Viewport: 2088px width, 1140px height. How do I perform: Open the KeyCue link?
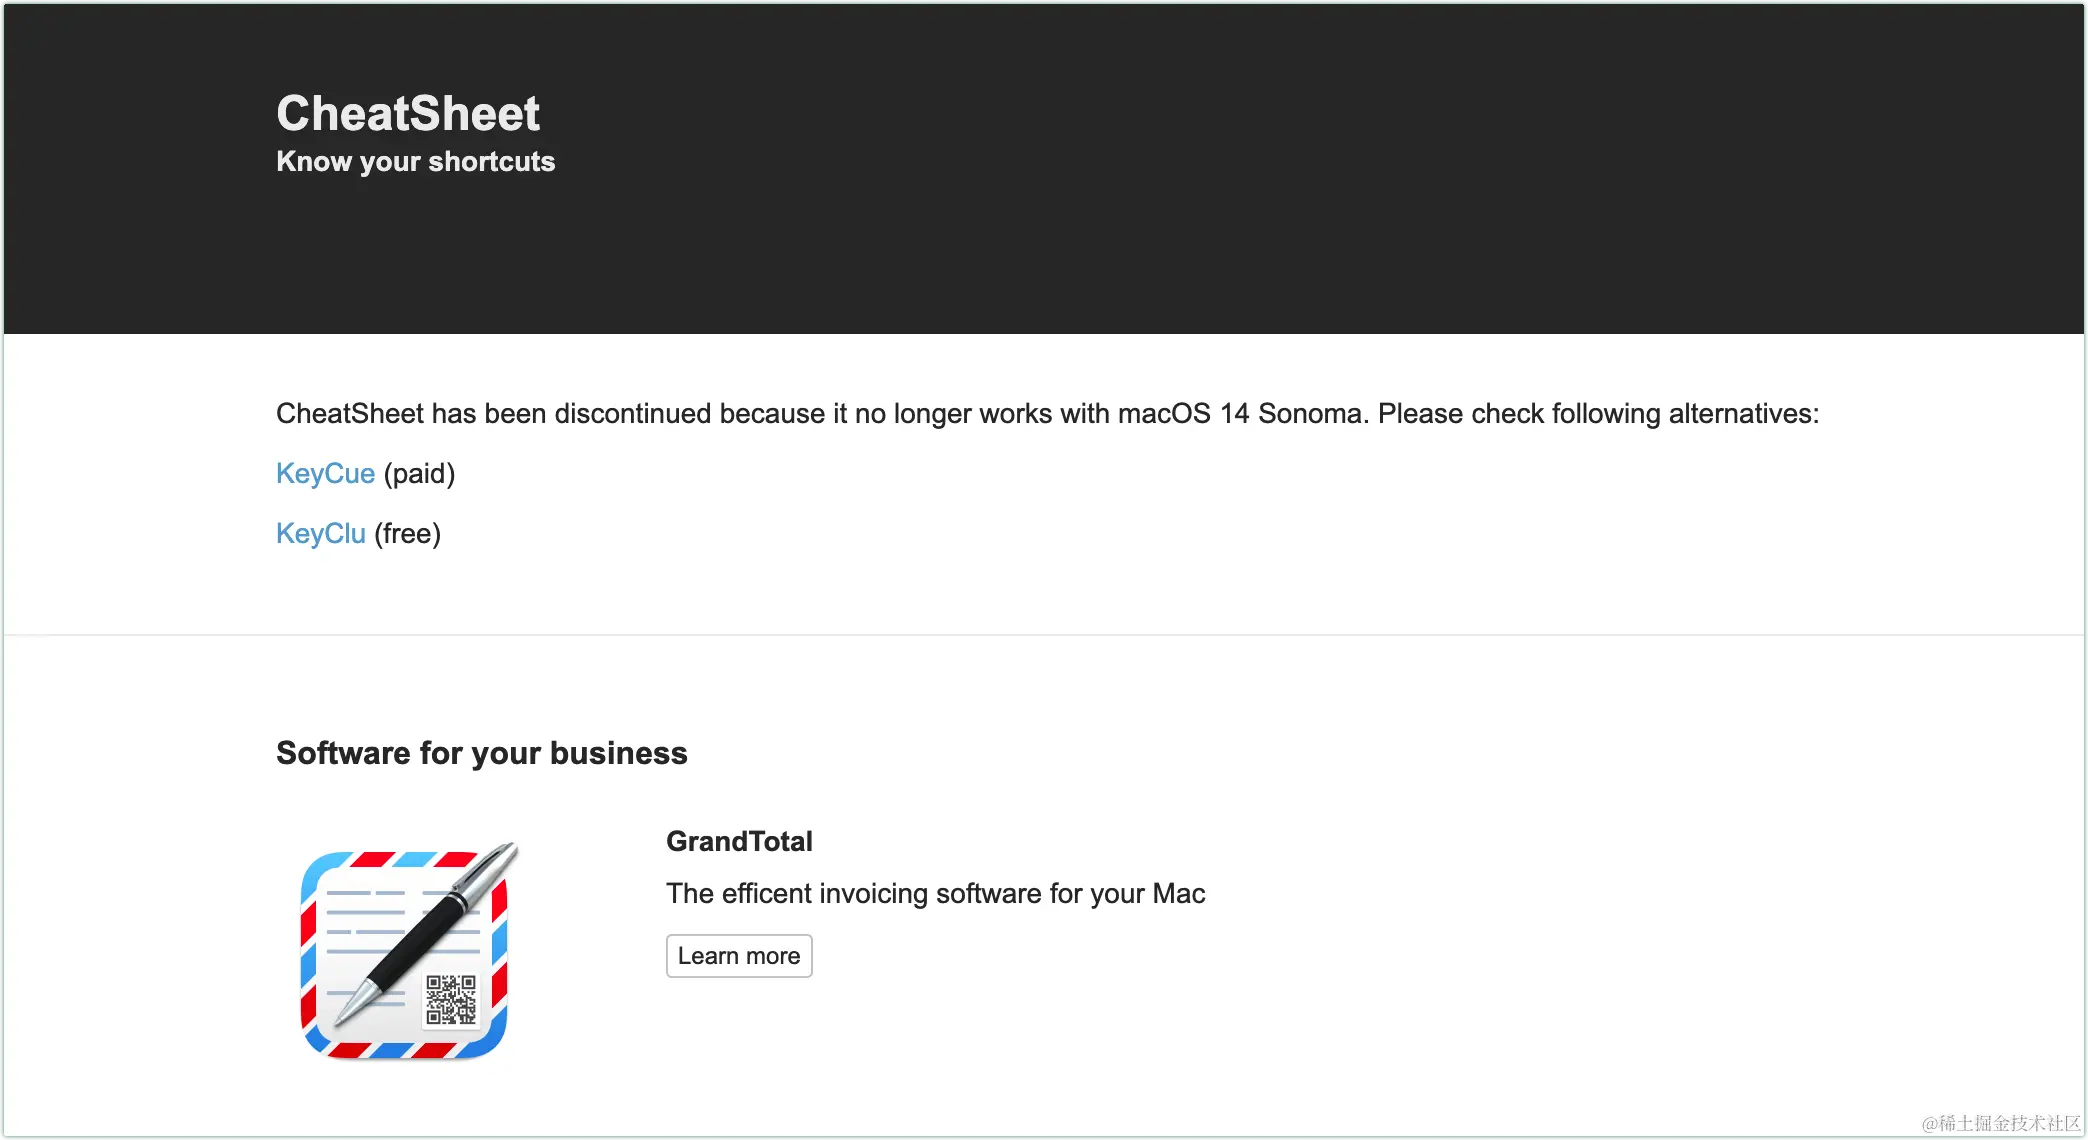click(325, 473)
